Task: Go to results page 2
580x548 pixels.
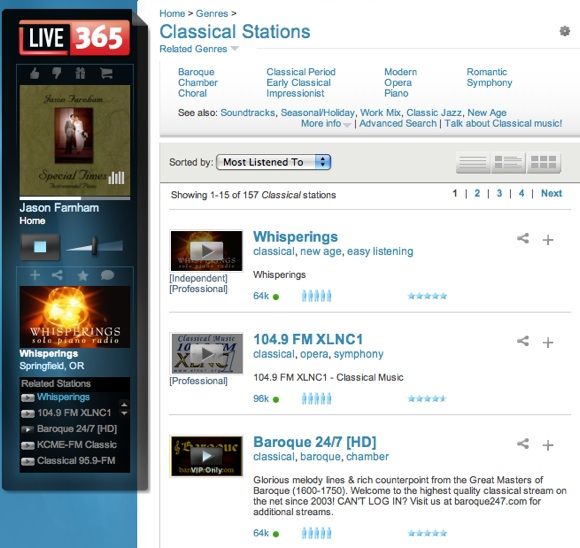Action: tap(477, 193)
